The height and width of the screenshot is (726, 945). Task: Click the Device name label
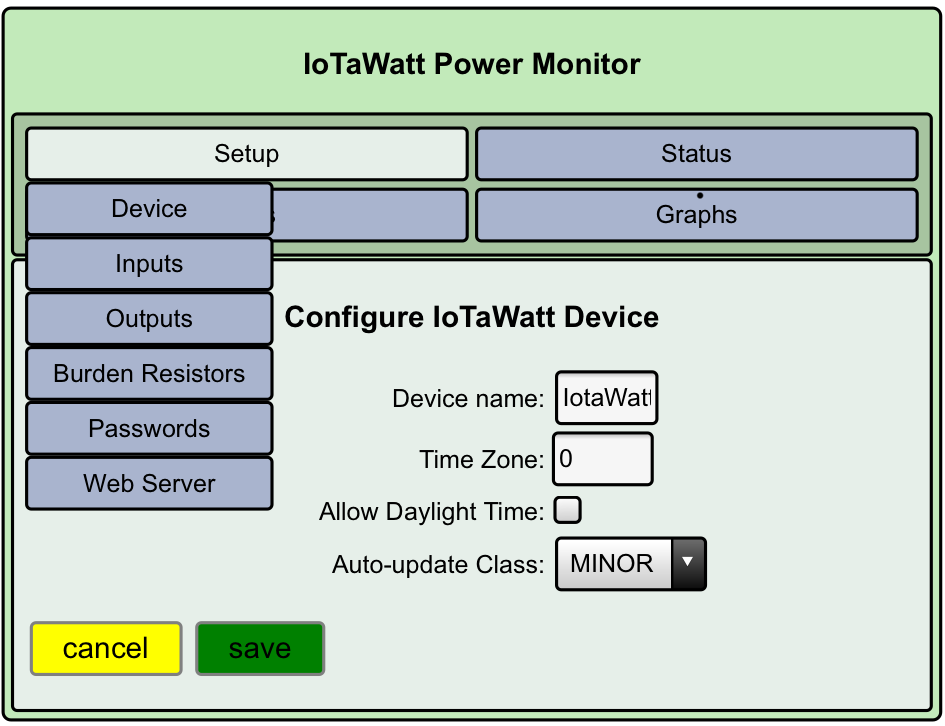pos(468,399)
